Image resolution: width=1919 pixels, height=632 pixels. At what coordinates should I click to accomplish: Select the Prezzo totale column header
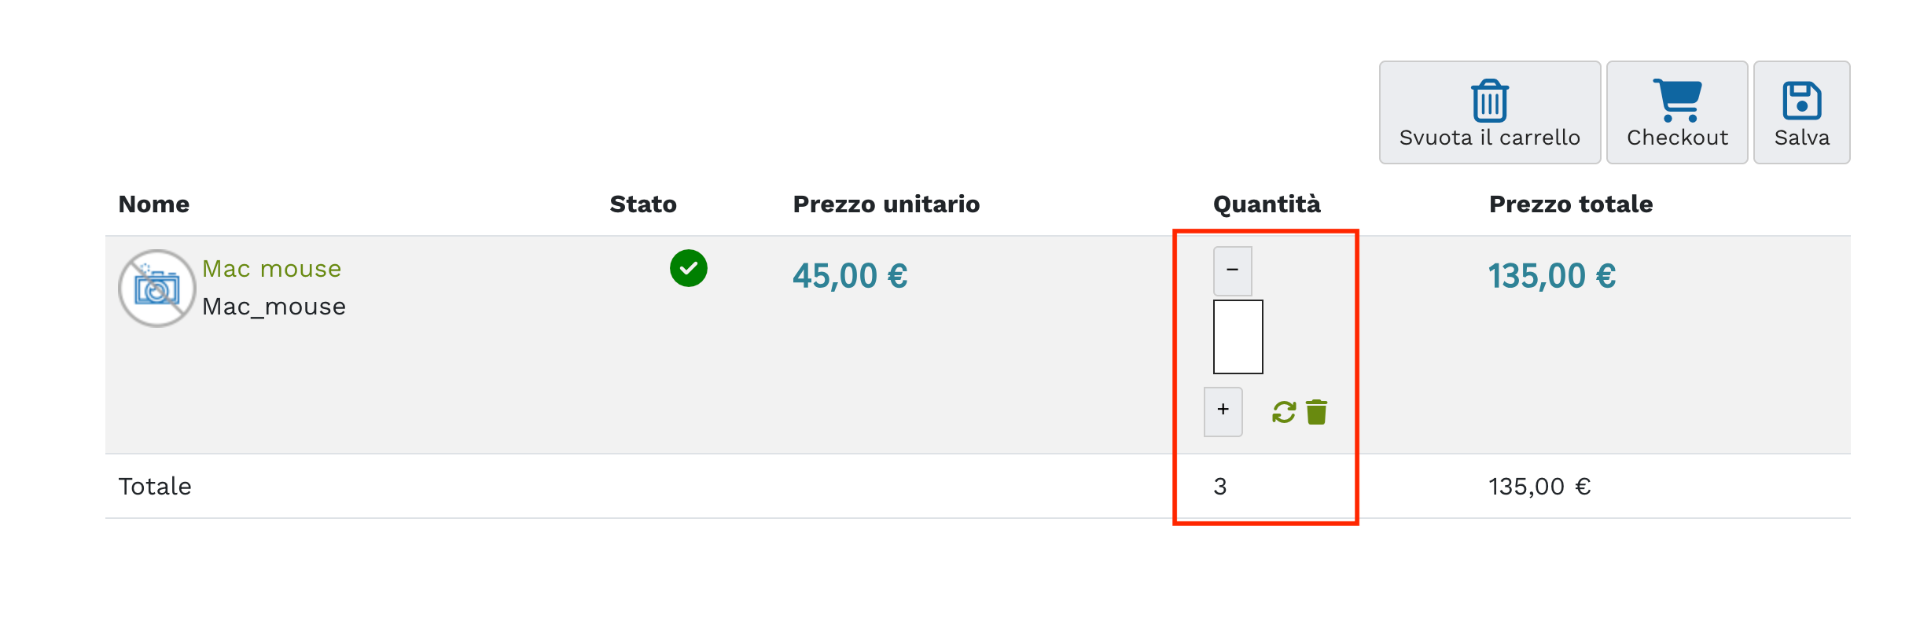1570,204
